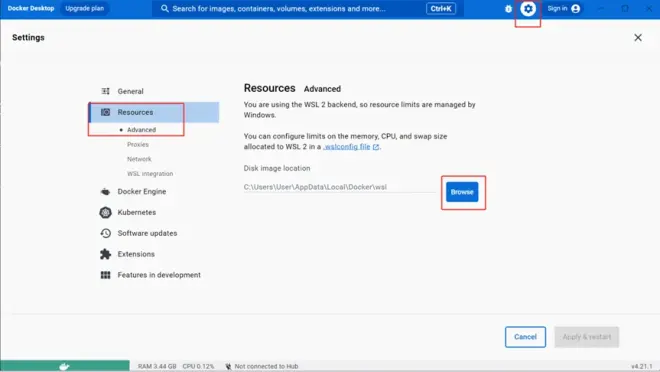Click the Features in development grid icon

coord(105,275)
